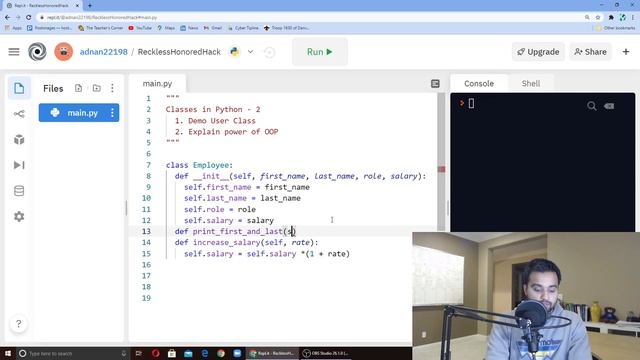Open the Settings gear sidebar icon
The width and height of the screenshot is (640, 360).
point(19,216)
